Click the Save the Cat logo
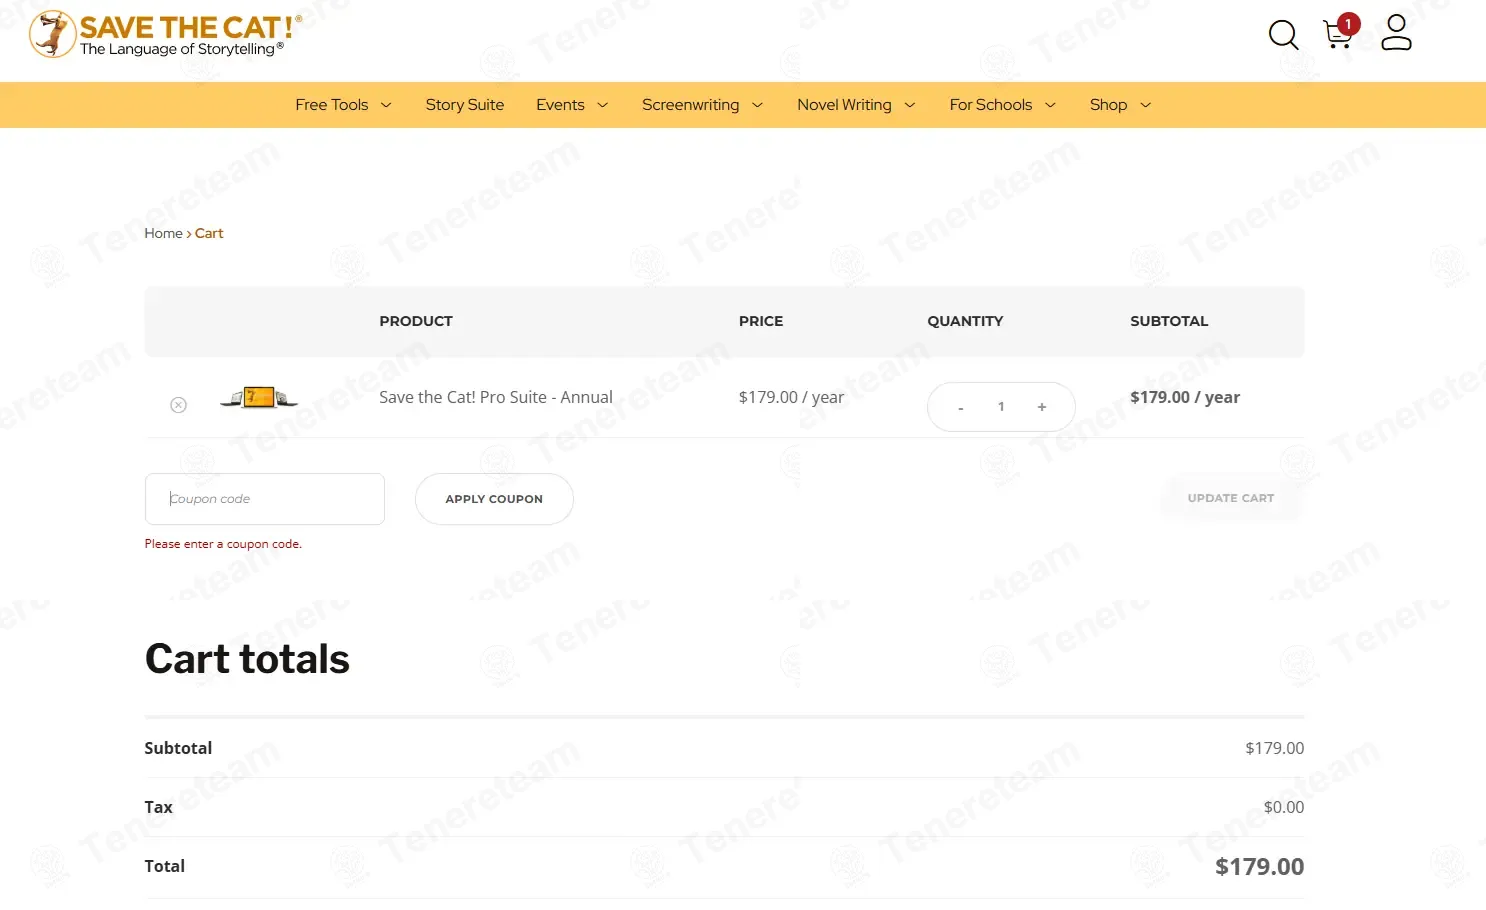The height and width of the screenshot is (910, 1486). [x=165, y=35]
